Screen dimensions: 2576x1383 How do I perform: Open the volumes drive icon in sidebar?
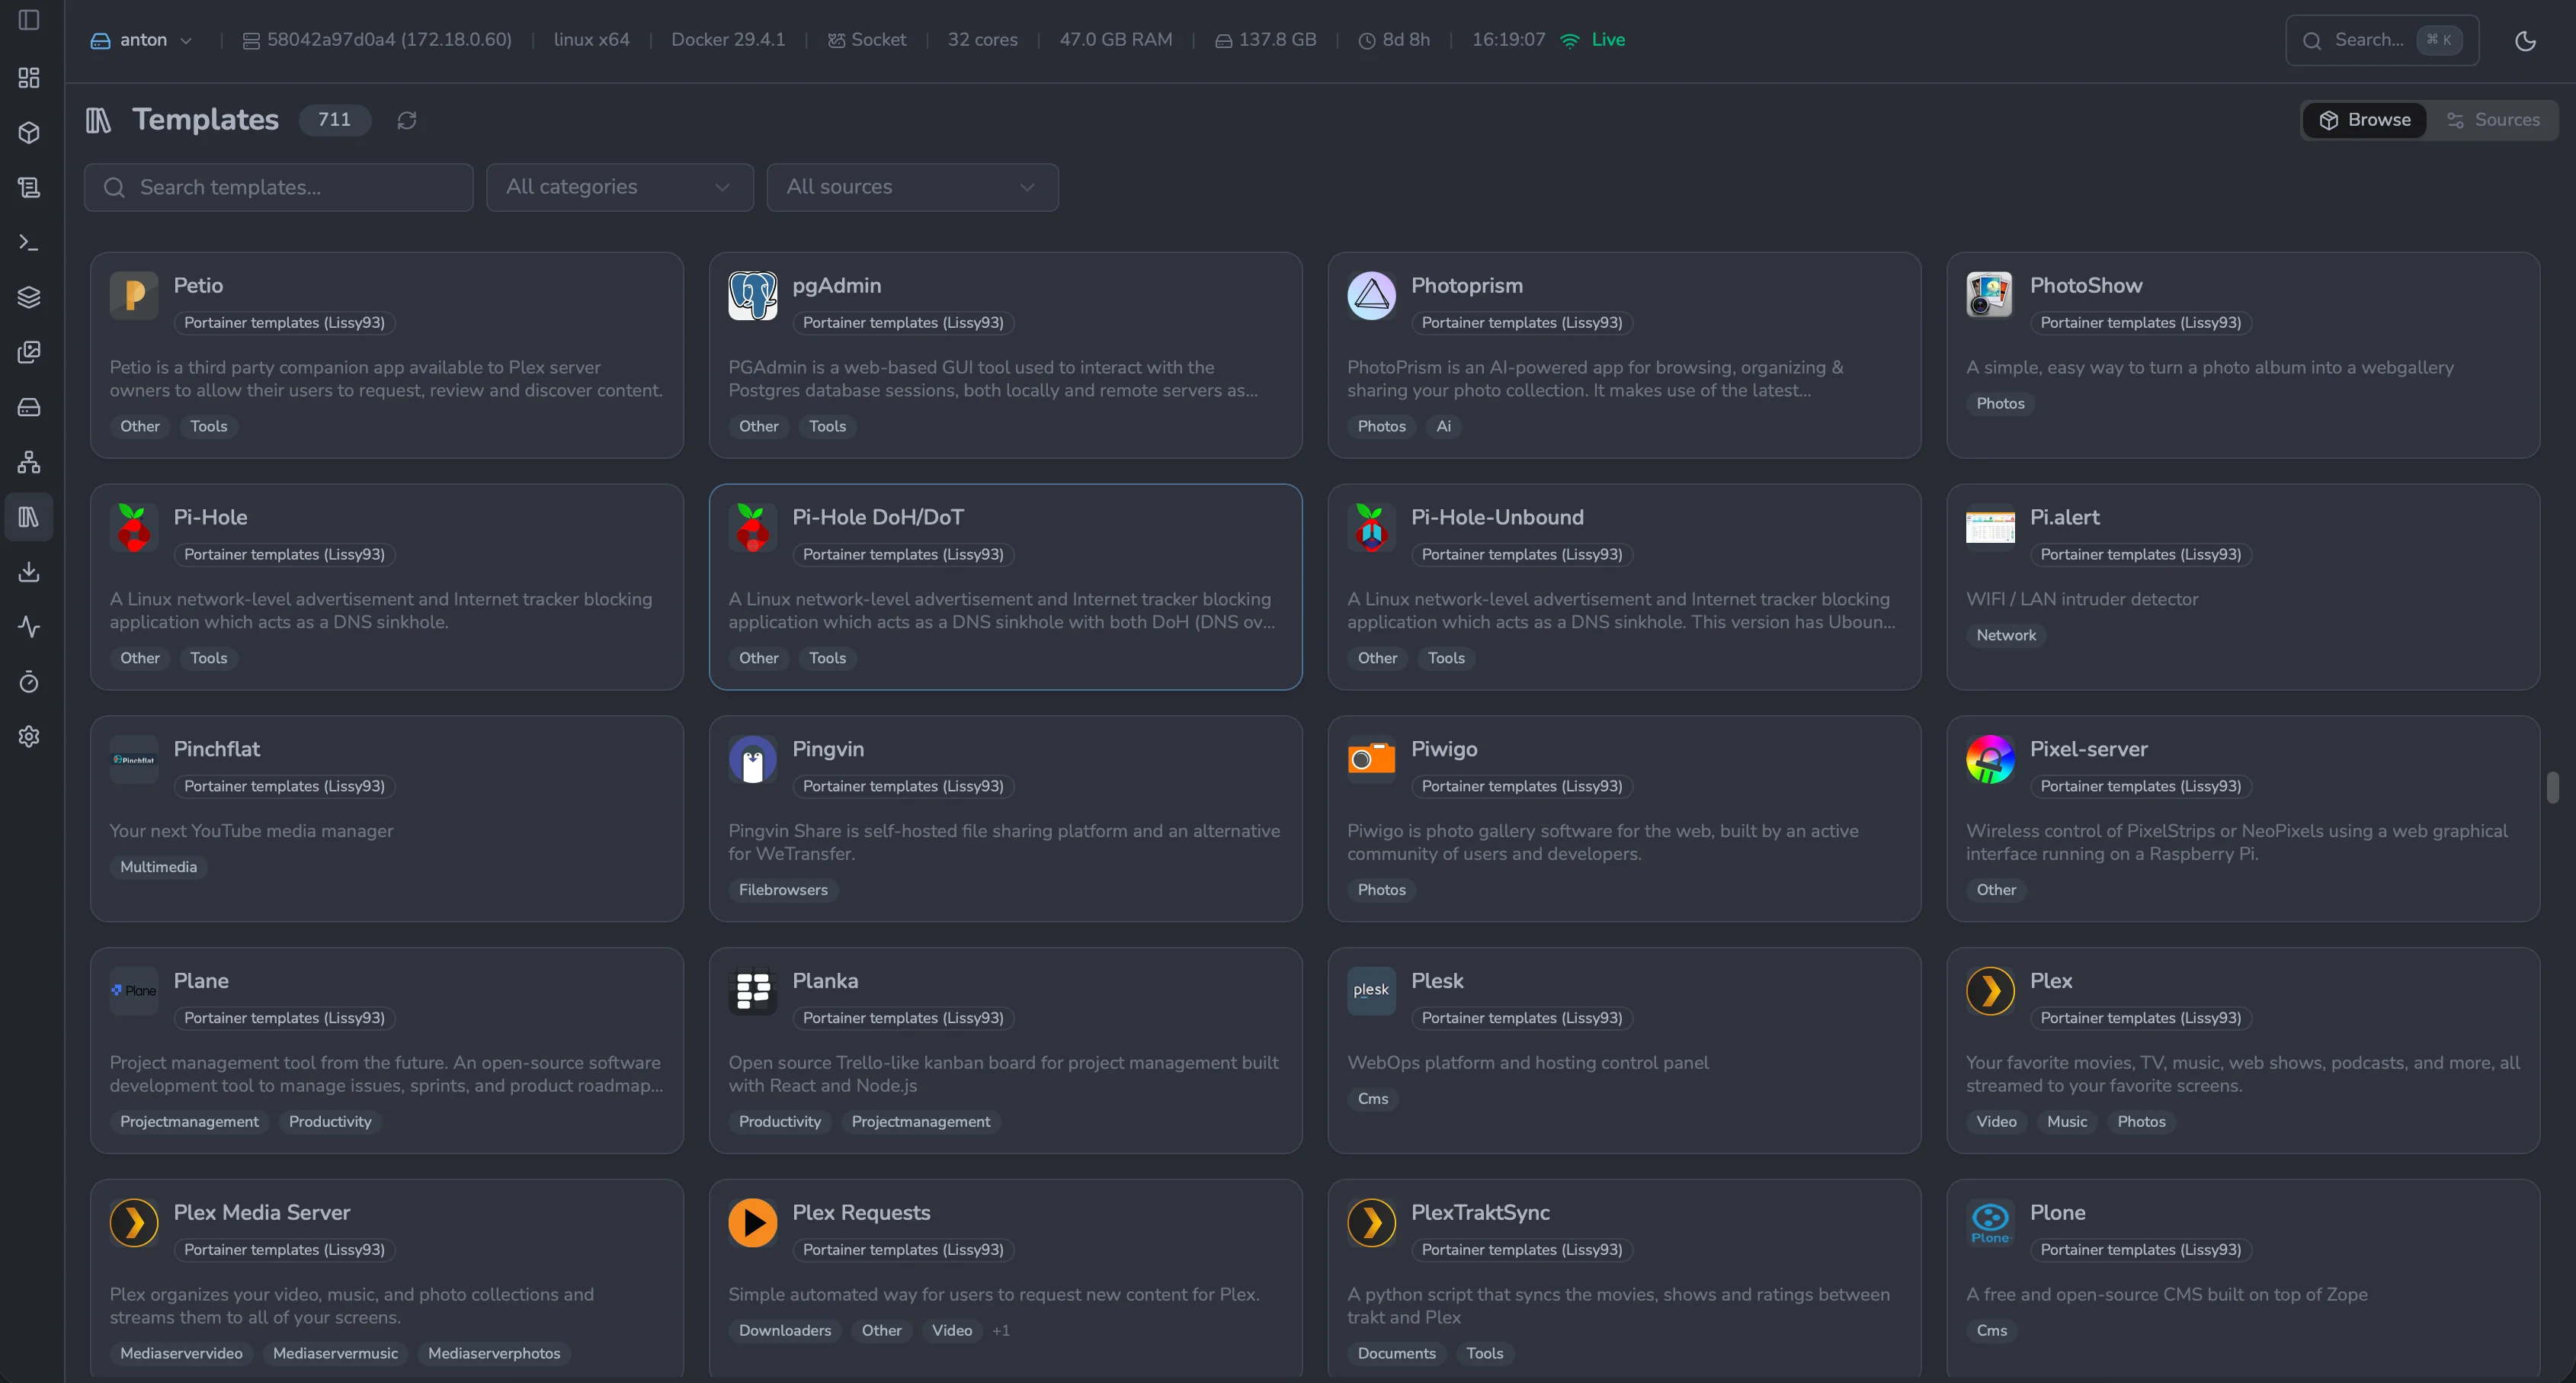pos(29,407)
